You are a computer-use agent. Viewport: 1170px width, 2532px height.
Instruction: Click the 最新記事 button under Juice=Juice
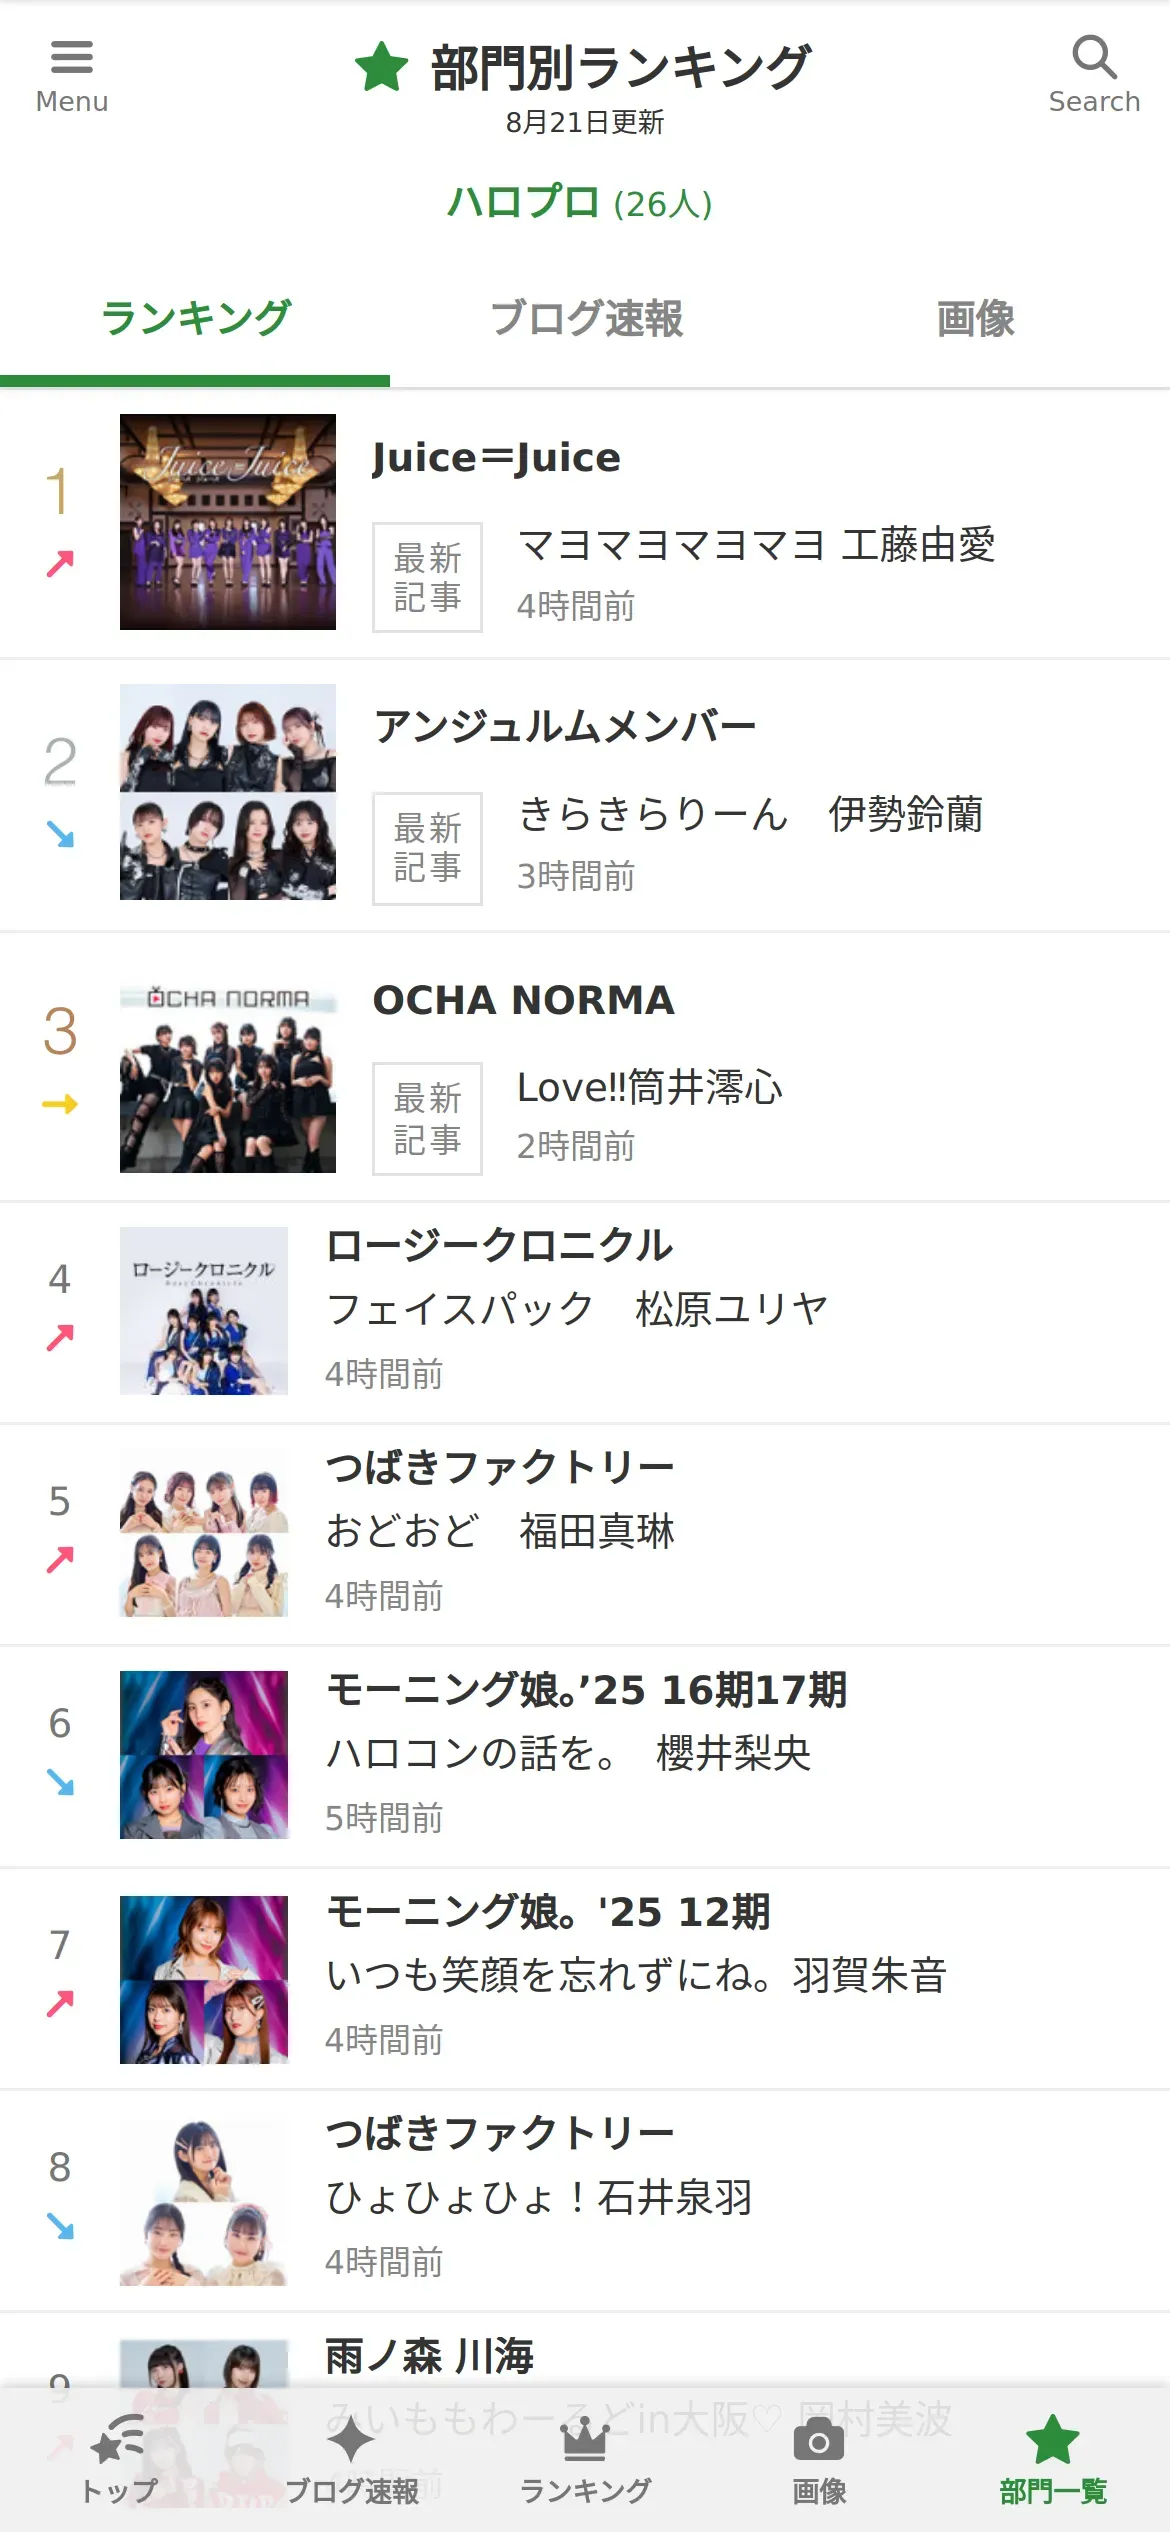427,577
